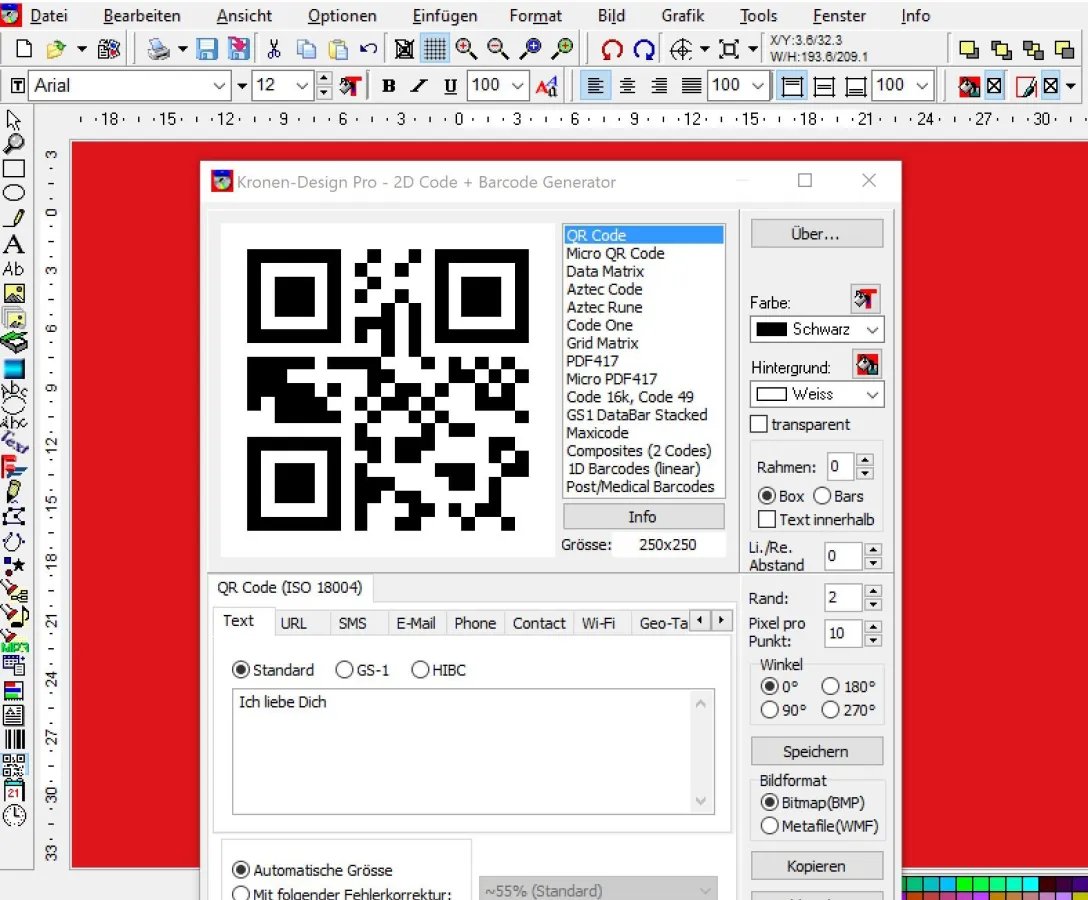Open the Einfügen menu
The height and width of the screenshot is (900, 1088).
coord(444,15)
